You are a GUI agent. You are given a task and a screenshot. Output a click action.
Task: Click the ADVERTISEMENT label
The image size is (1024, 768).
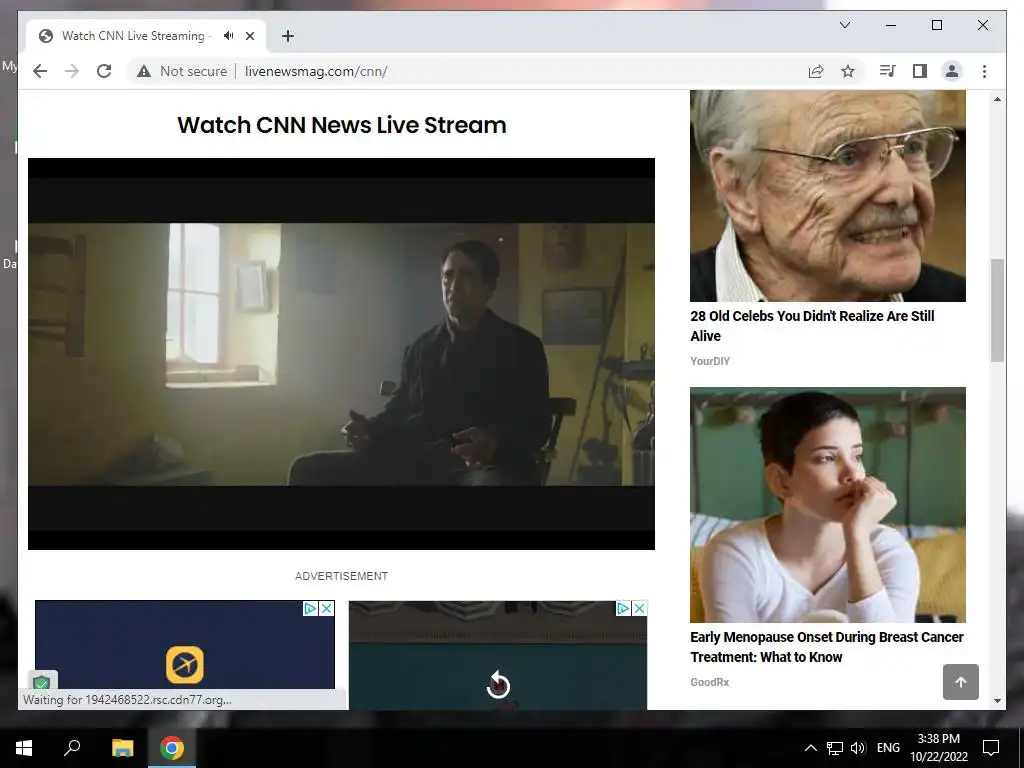tap(341, 576)
